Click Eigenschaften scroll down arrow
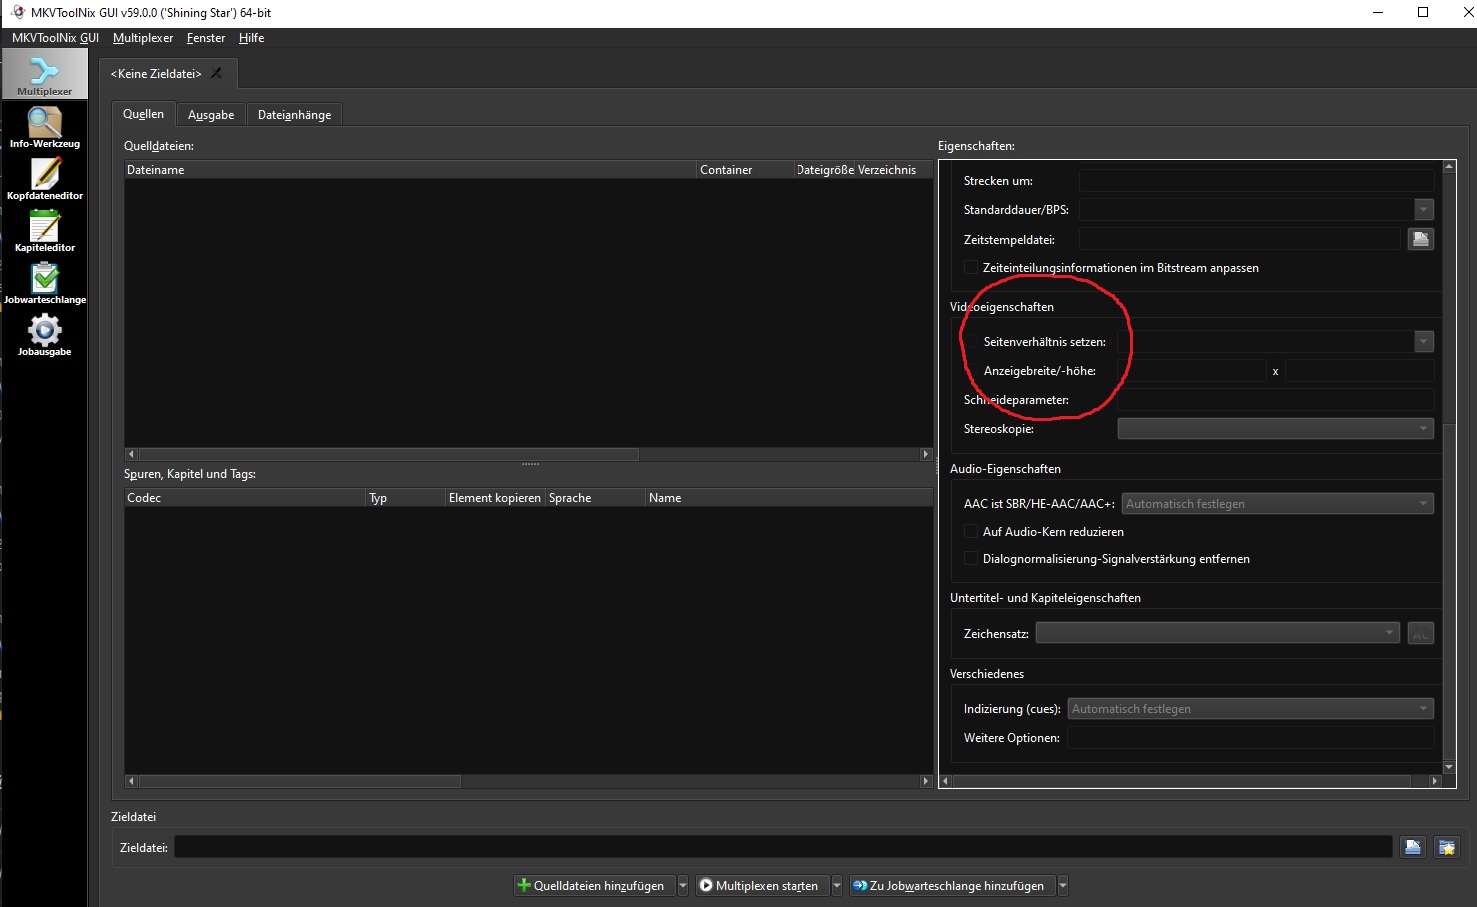The width and height of the screenshot is (1477, 907). [x=1449, y=768]
